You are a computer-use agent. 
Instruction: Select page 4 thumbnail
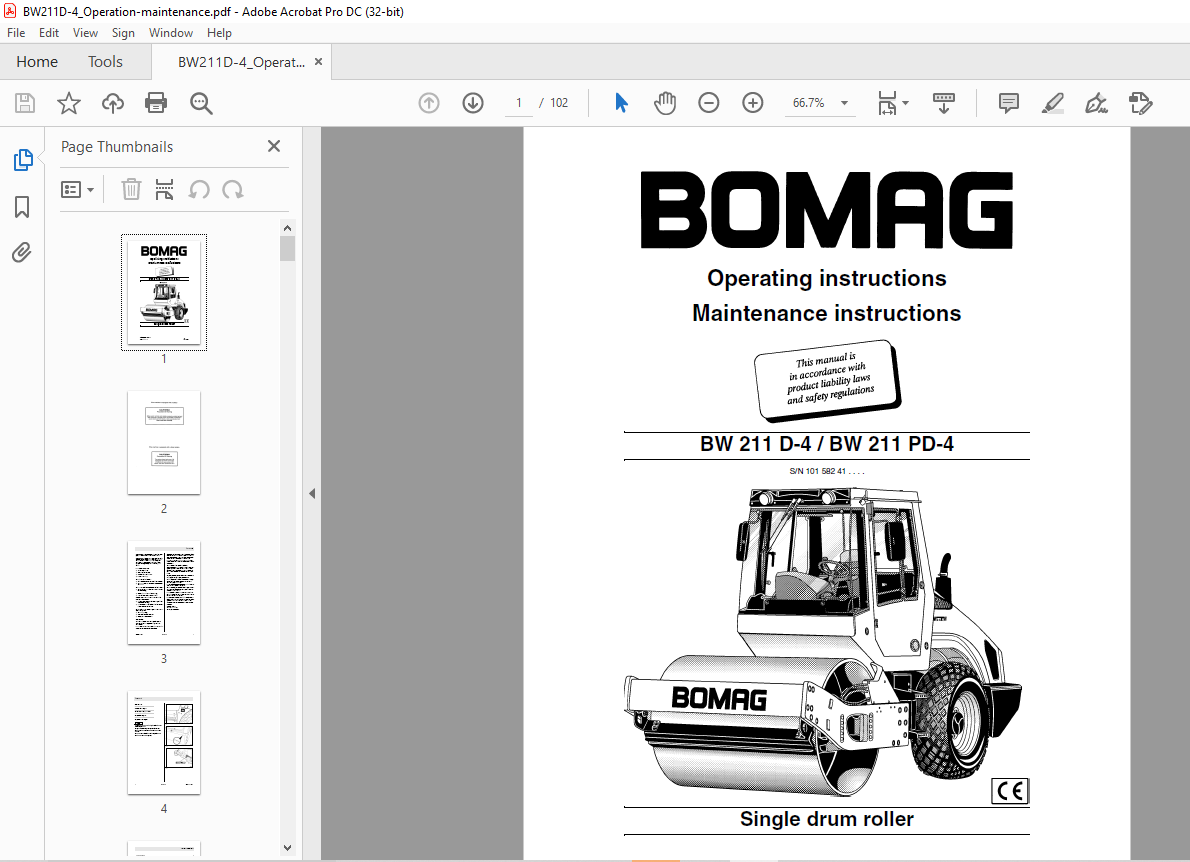164,743
